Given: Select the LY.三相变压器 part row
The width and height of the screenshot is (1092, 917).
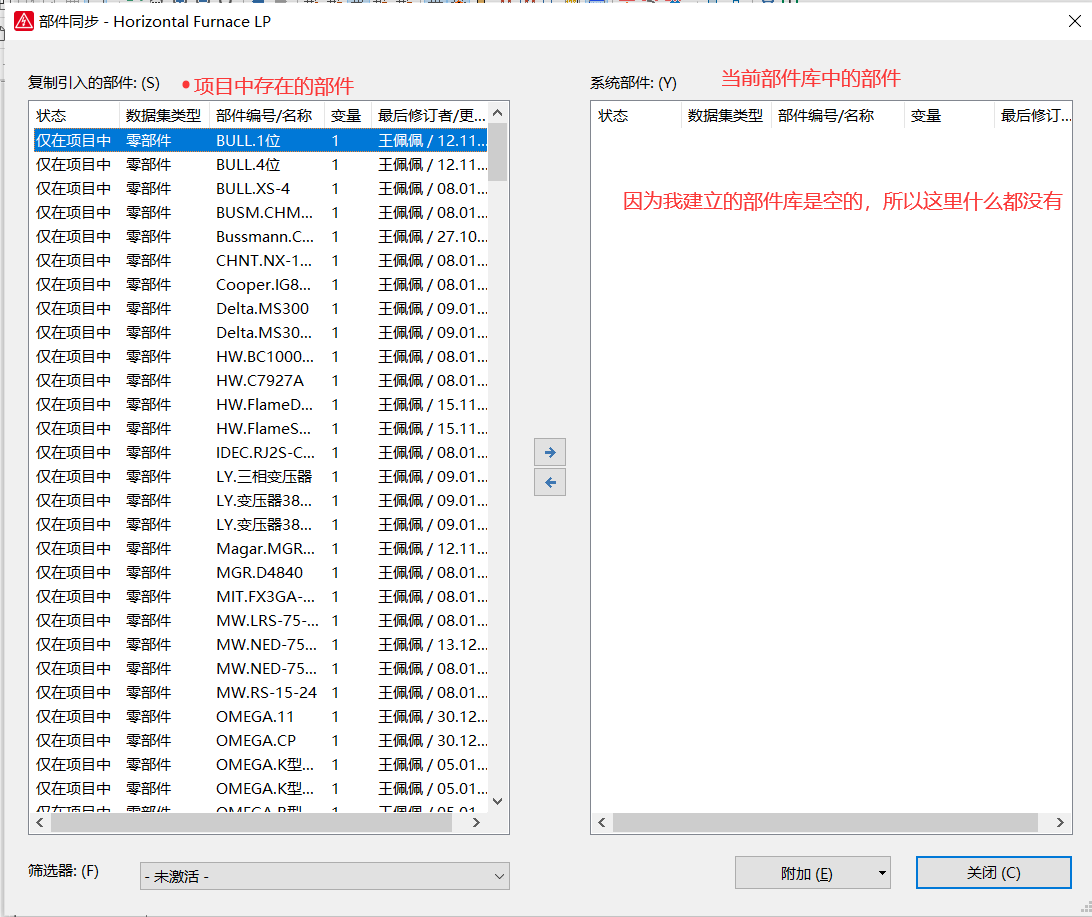Looking at the screenshot, I should pos(260,477).
